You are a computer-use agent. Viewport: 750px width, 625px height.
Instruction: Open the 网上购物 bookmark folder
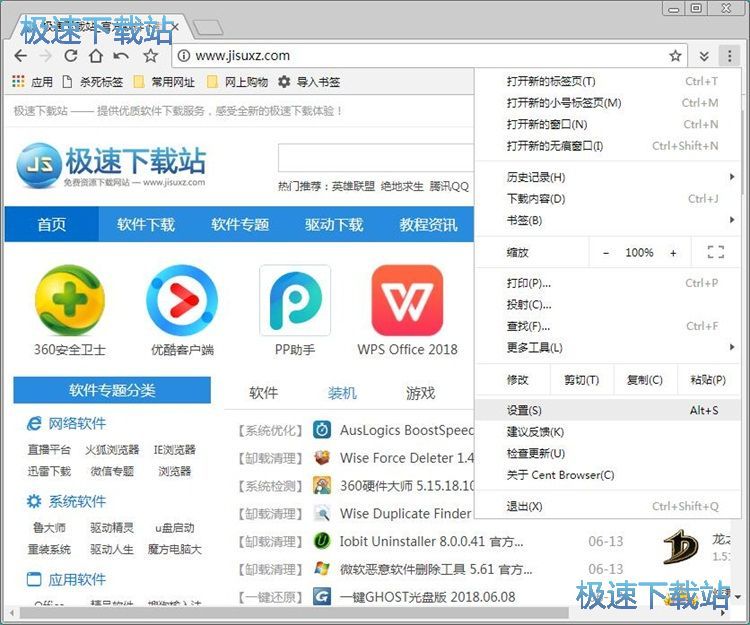(x=237, y=82)
